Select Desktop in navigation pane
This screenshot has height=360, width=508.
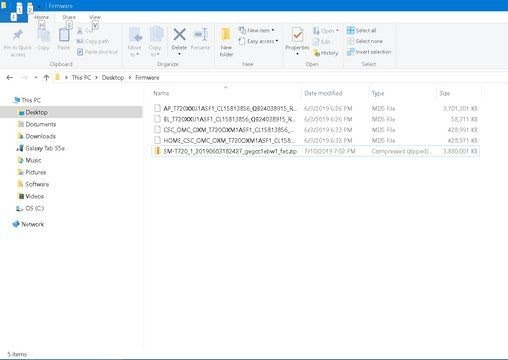[x=71, y=112]
